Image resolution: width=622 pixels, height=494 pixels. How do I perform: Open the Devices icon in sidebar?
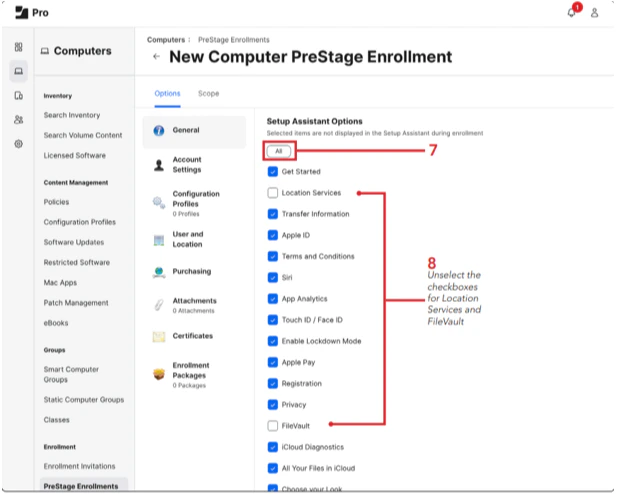18,96
